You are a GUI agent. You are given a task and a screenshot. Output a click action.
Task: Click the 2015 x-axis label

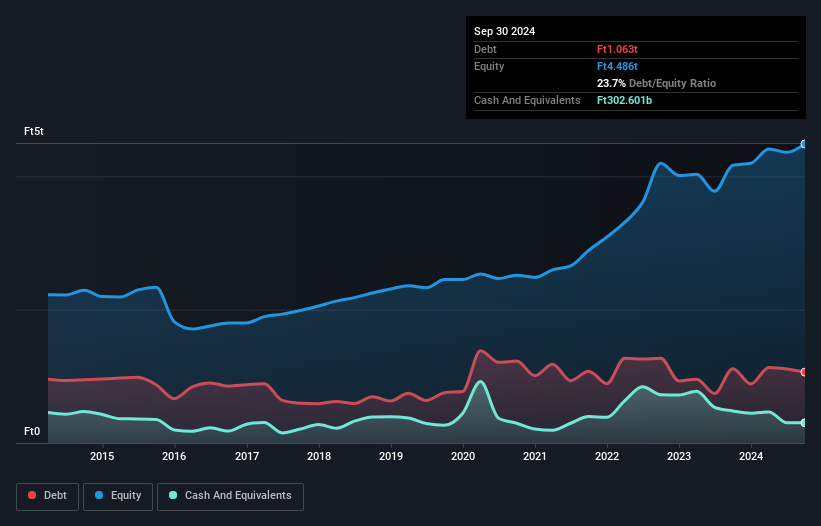coord(102,456)
